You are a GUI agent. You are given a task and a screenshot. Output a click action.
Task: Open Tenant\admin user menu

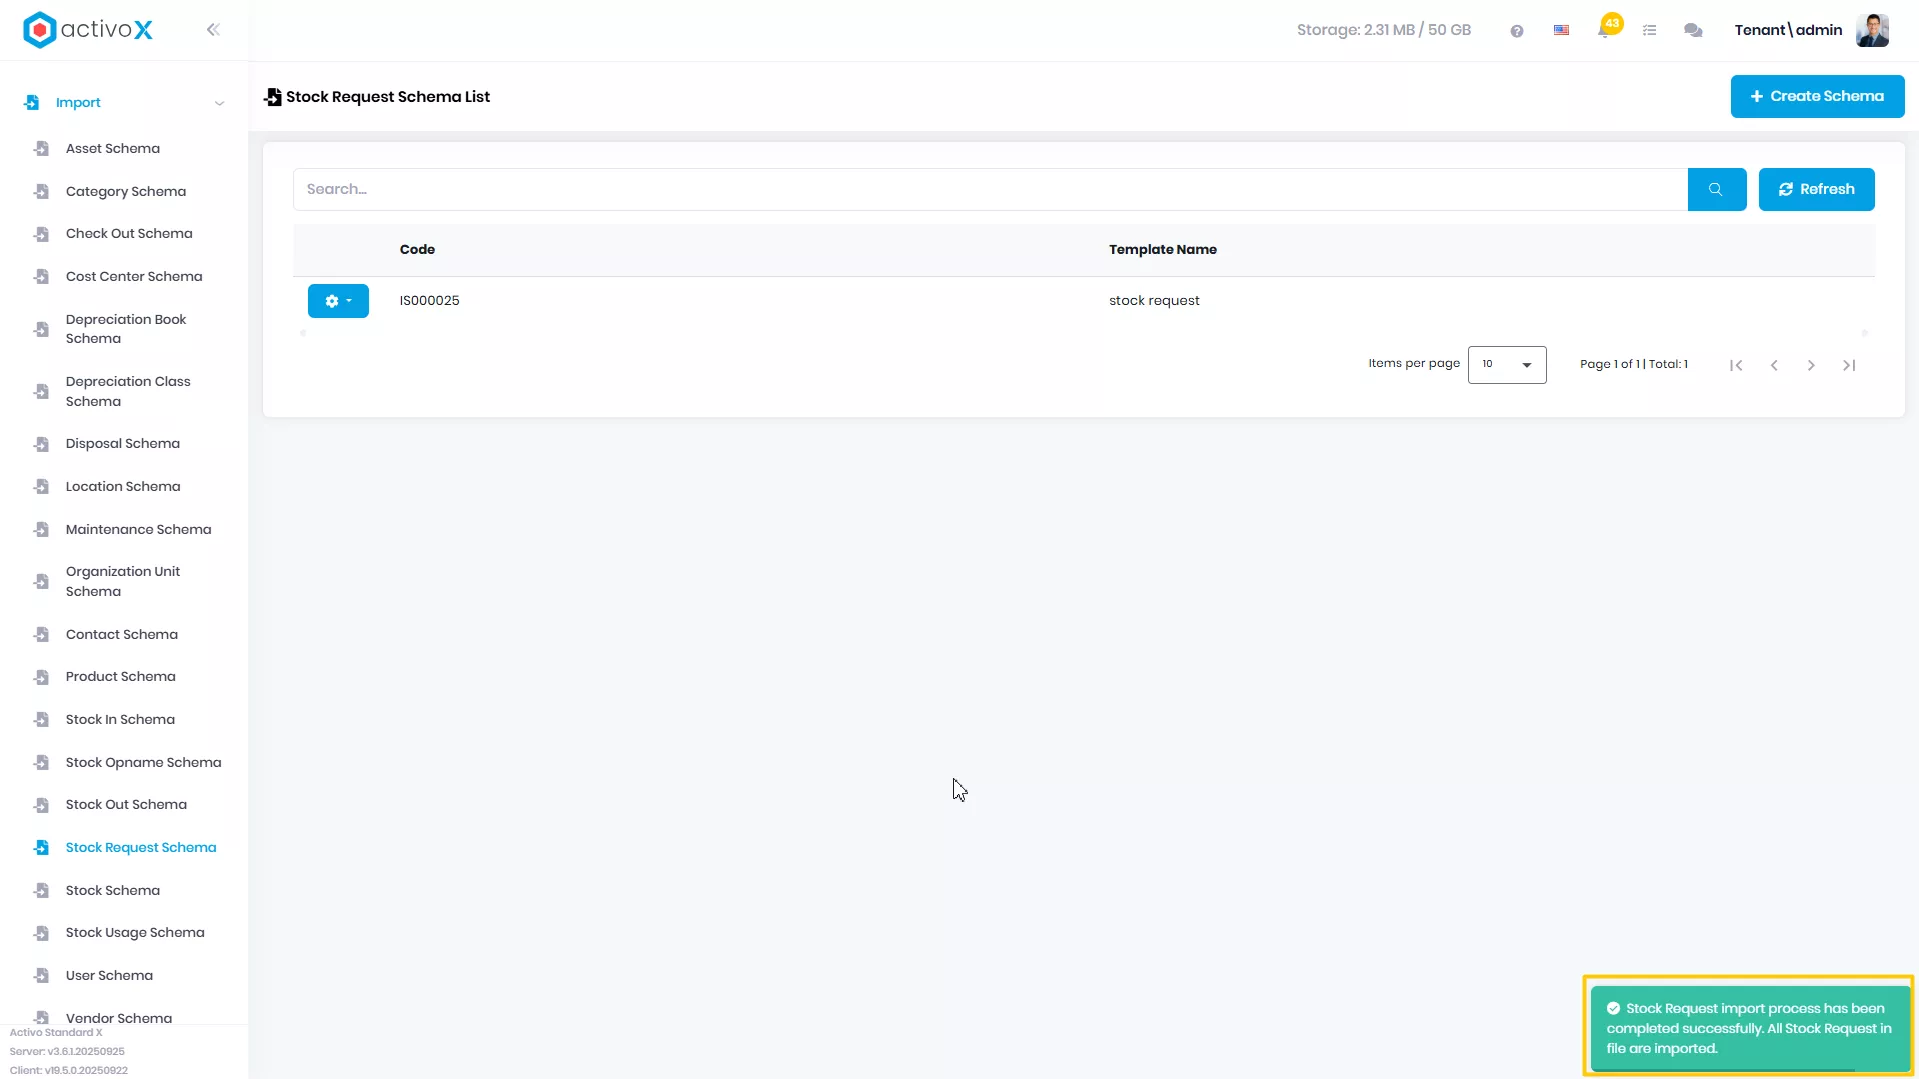click(x=1788, y=30)
